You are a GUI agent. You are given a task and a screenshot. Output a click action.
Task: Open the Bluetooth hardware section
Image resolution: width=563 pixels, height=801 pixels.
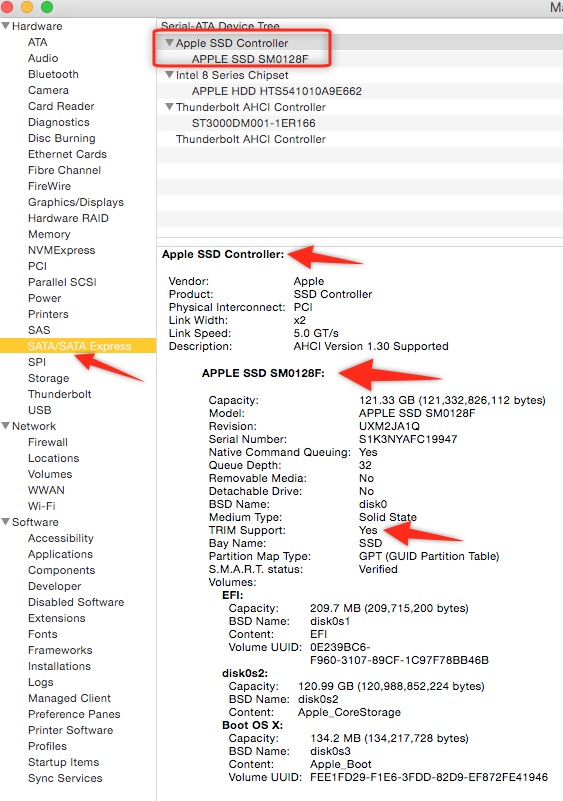click(53, 74)
